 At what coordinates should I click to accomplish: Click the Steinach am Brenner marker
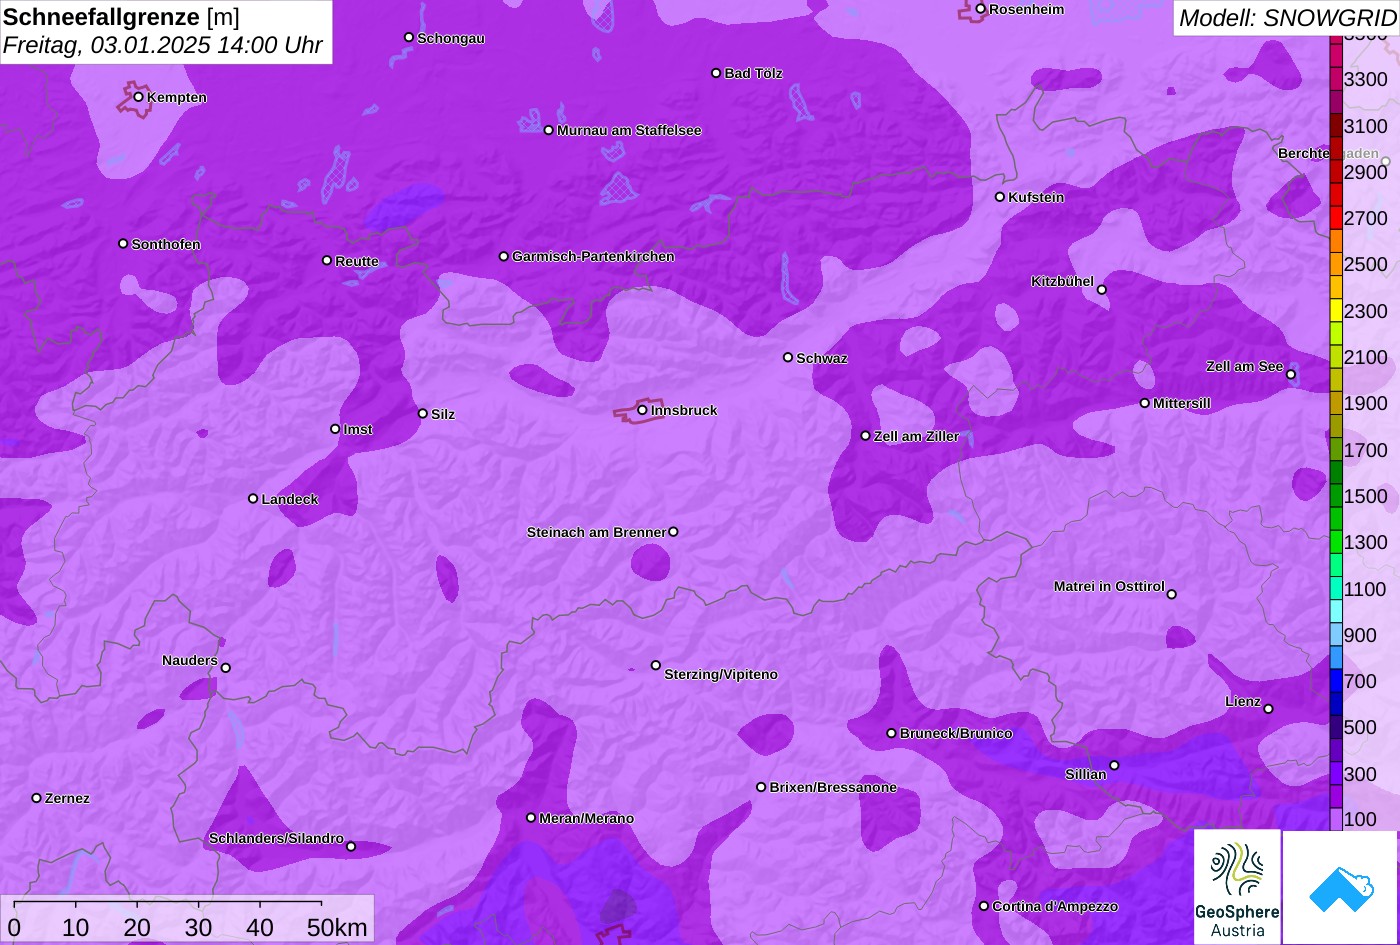(x=673, y=532)
